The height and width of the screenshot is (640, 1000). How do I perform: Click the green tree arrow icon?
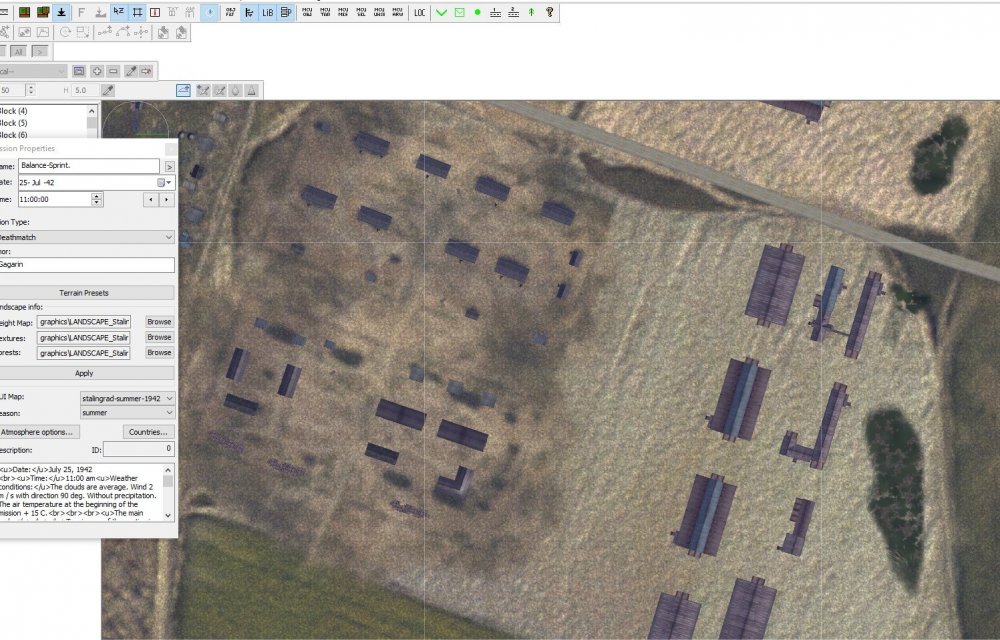[531, 12]
